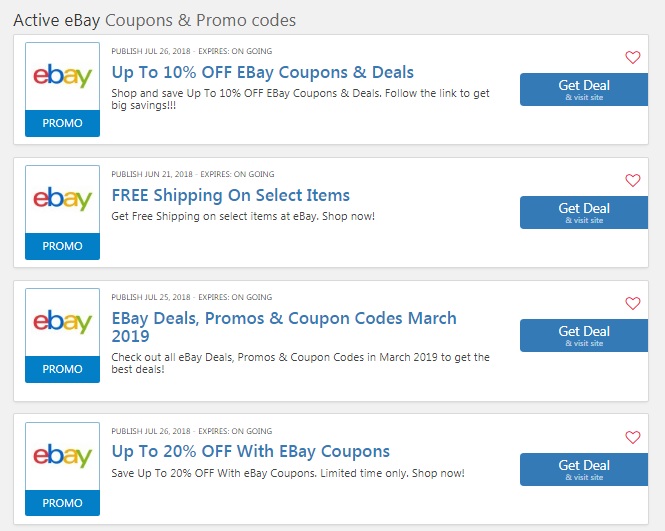Image resolution: width=665 pixels, height=531 pixels.
Task: Save the 20% OFF coupon using its heart icon
Action: point(632,437)
